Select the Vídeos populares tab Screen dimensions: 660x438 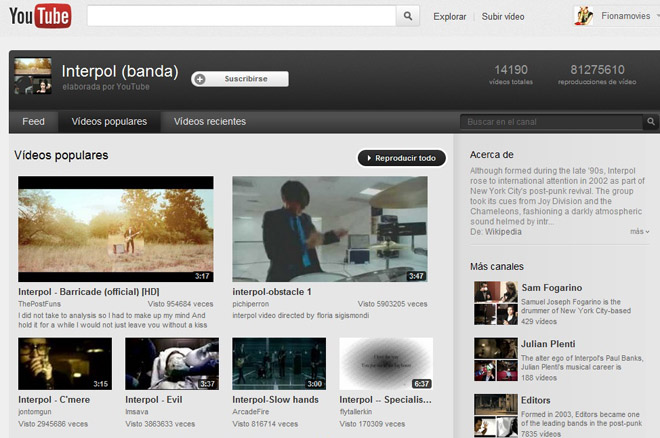click(109, 122)
